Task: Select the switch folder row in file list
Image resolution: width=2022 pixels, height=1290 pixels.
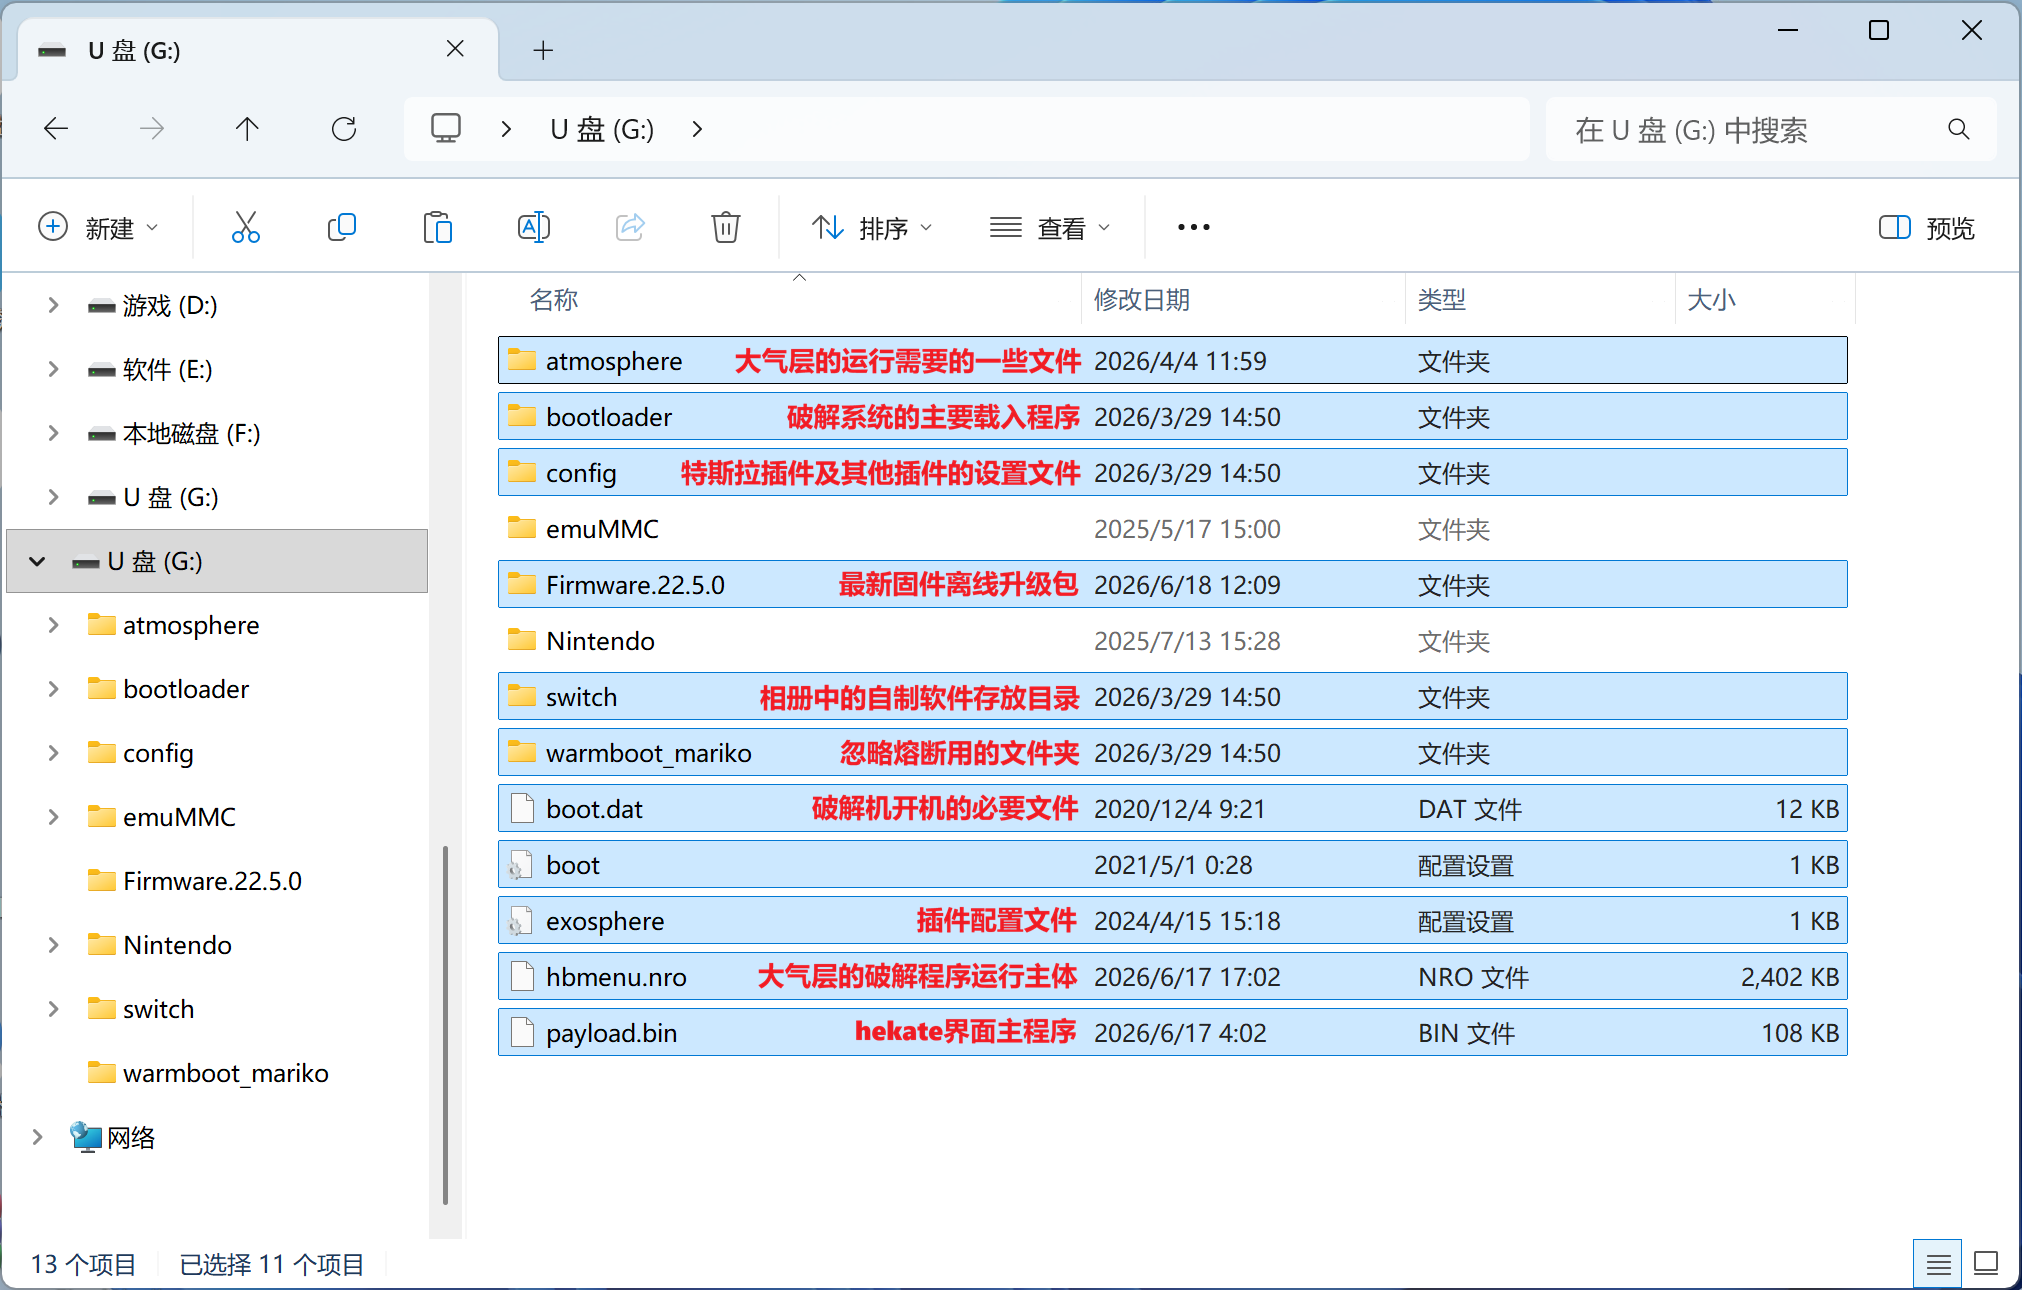Action: click(x=1172, y=696)
